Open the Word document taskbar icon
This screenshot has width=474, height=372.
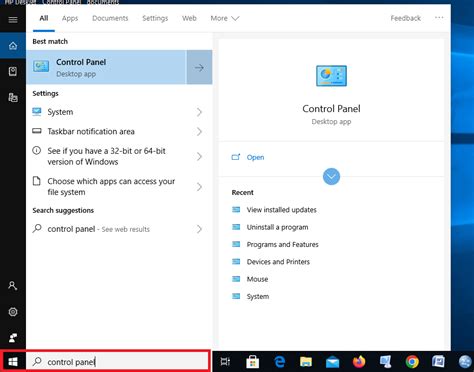438,362
